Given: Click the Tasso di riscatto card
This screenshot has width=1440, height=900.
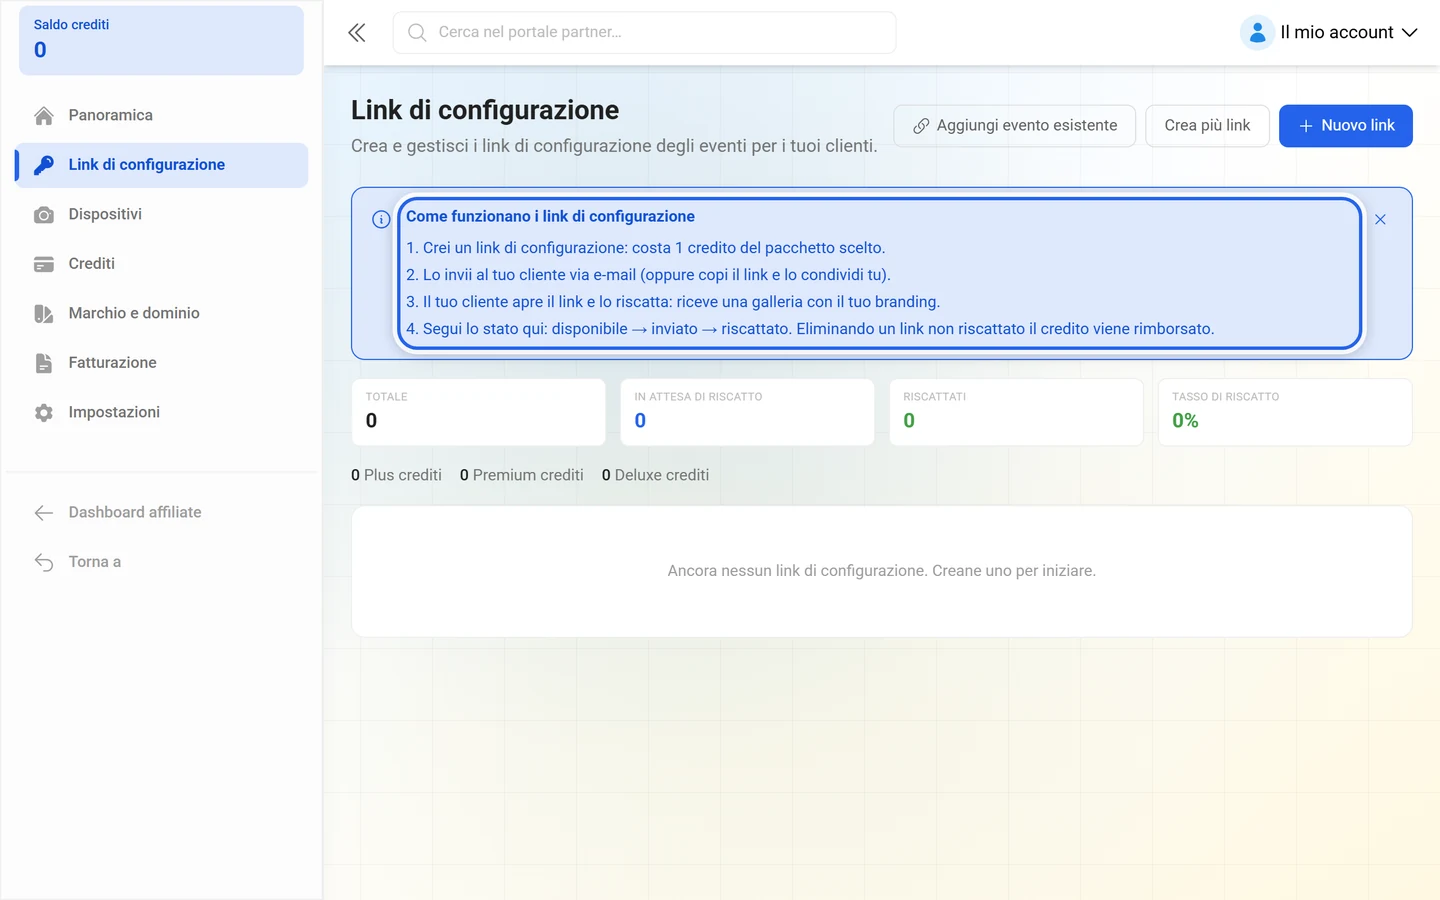Looking at the screenshot, I should 1285,412.
